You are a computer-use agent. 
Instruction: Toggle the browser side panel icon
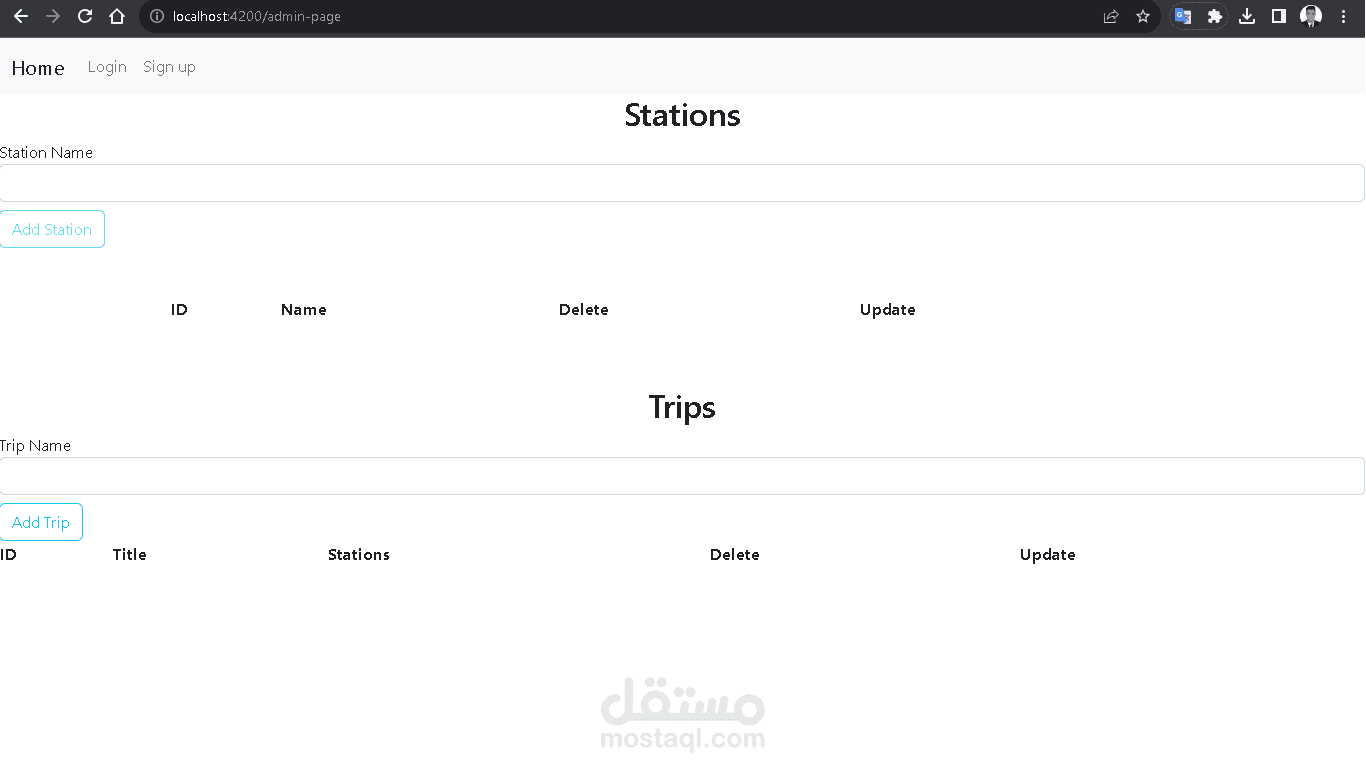[1278, 16]
